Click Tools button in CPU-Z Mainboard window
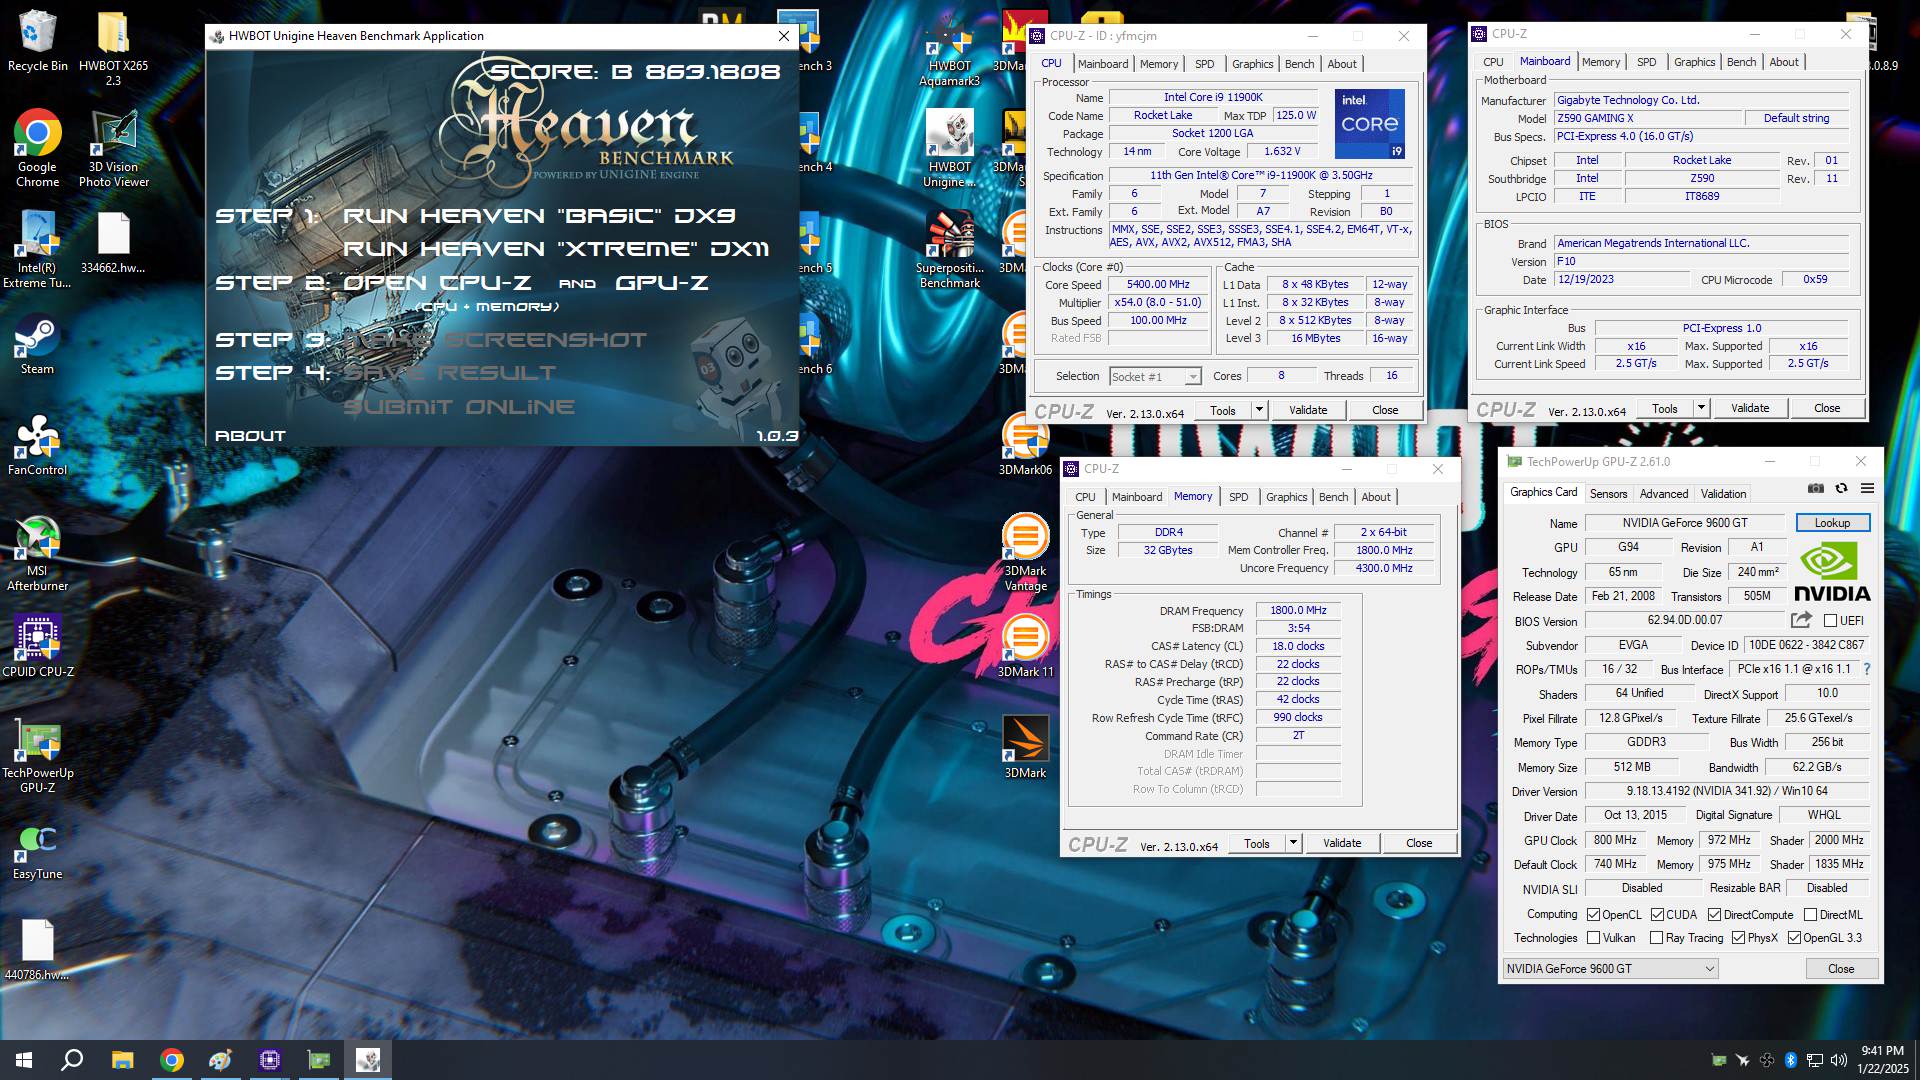The height and width of the screenshot is (1080, 1920). [x=1665, y=408]
